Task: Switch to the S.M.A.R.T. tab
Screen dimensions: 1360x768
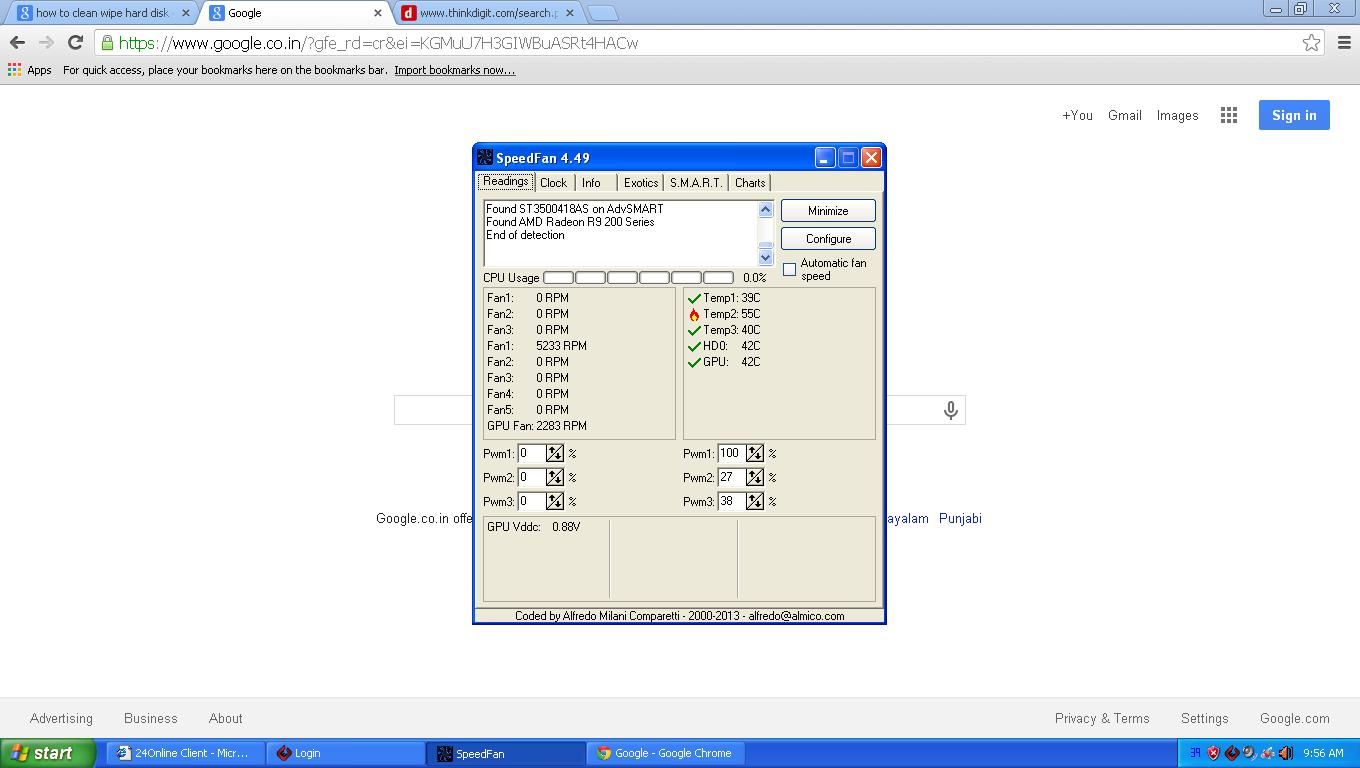Action: [x=695, y=183]
